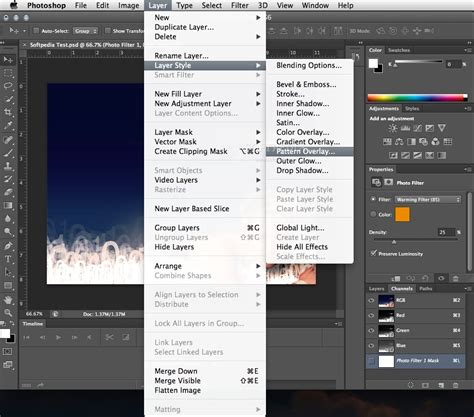The height and width of the screenshot is (417, 474).
Task: Select the Filter radio button
Action: (373, 199)
